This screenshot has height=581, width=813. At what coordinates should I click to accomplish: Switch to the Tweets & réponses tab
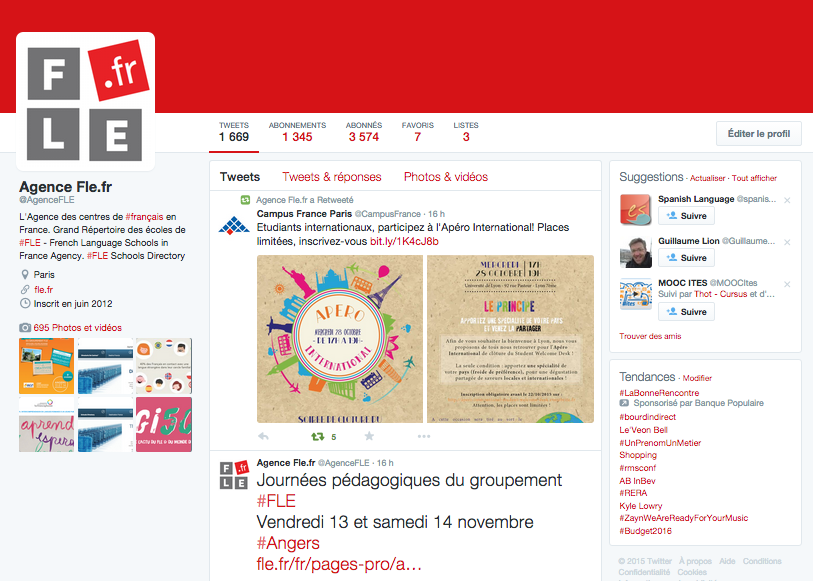pyautogui.click(x=332, y=177)
